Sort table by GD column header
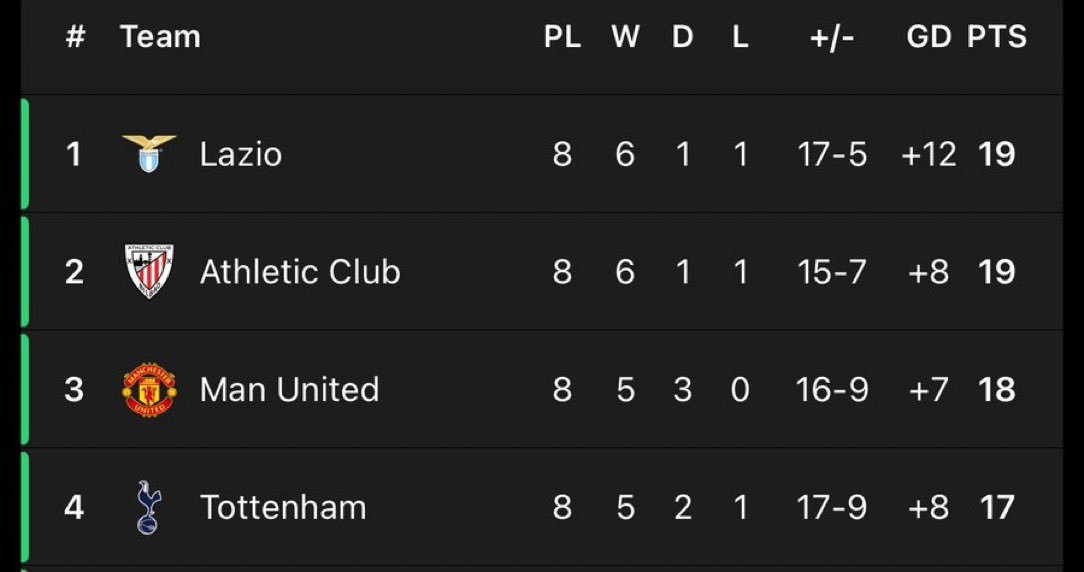Screen dimensions: 1084x572 click(x=928, y=37)
